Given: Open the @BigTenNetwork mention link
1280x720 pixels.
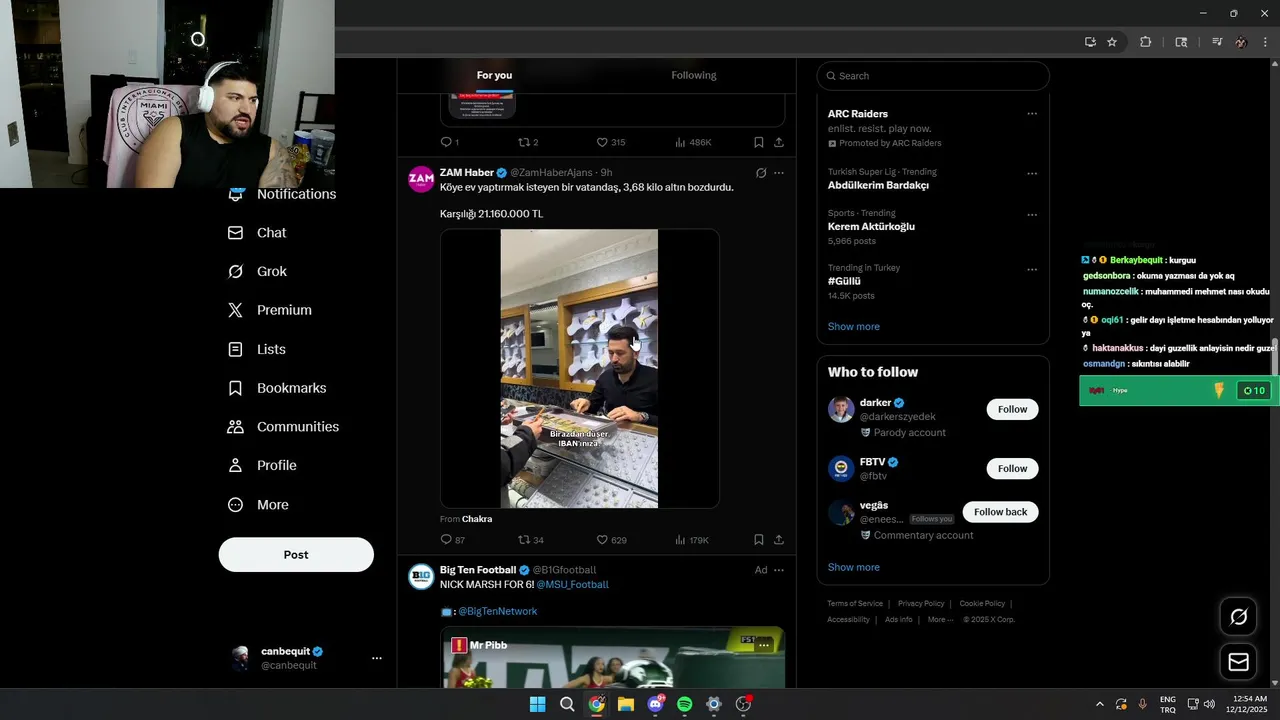Looking at the screenshot, I should pyautogui.click(x=497, y=611).
